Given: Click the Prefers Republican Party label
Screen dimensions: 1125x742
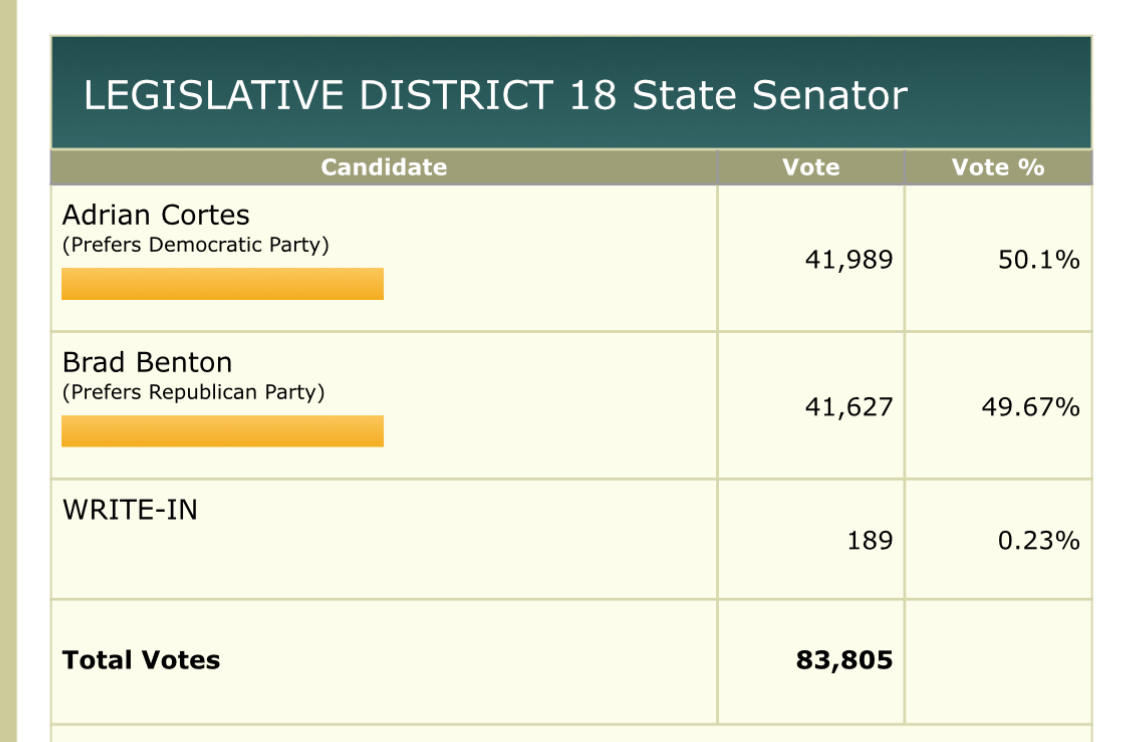Looking at the screenshot, I should point(193,392).
